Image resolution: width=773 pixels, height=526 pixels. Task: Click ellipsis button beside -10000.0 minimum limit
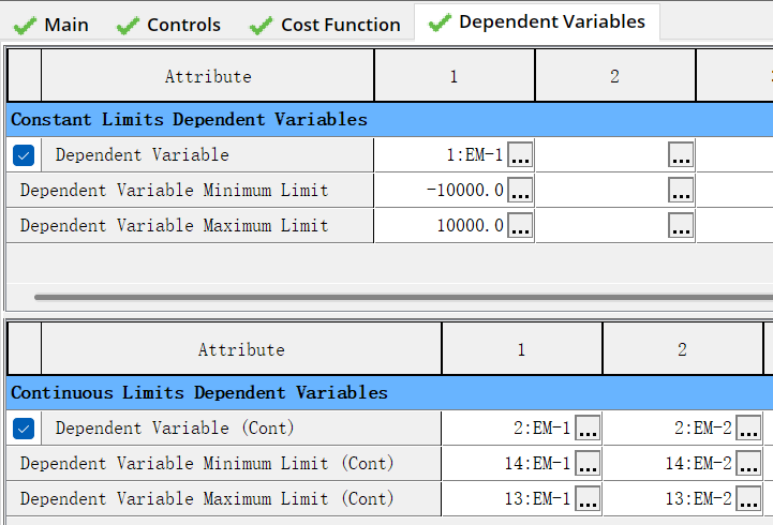pyautogui.click(x=520, y=190)
